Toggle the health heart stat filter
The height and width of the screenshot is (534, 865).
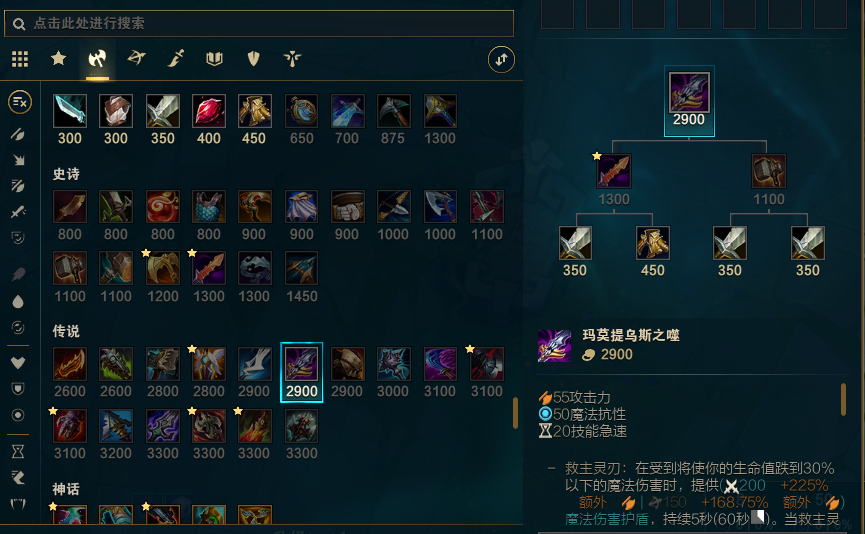[x=18, y=362]
